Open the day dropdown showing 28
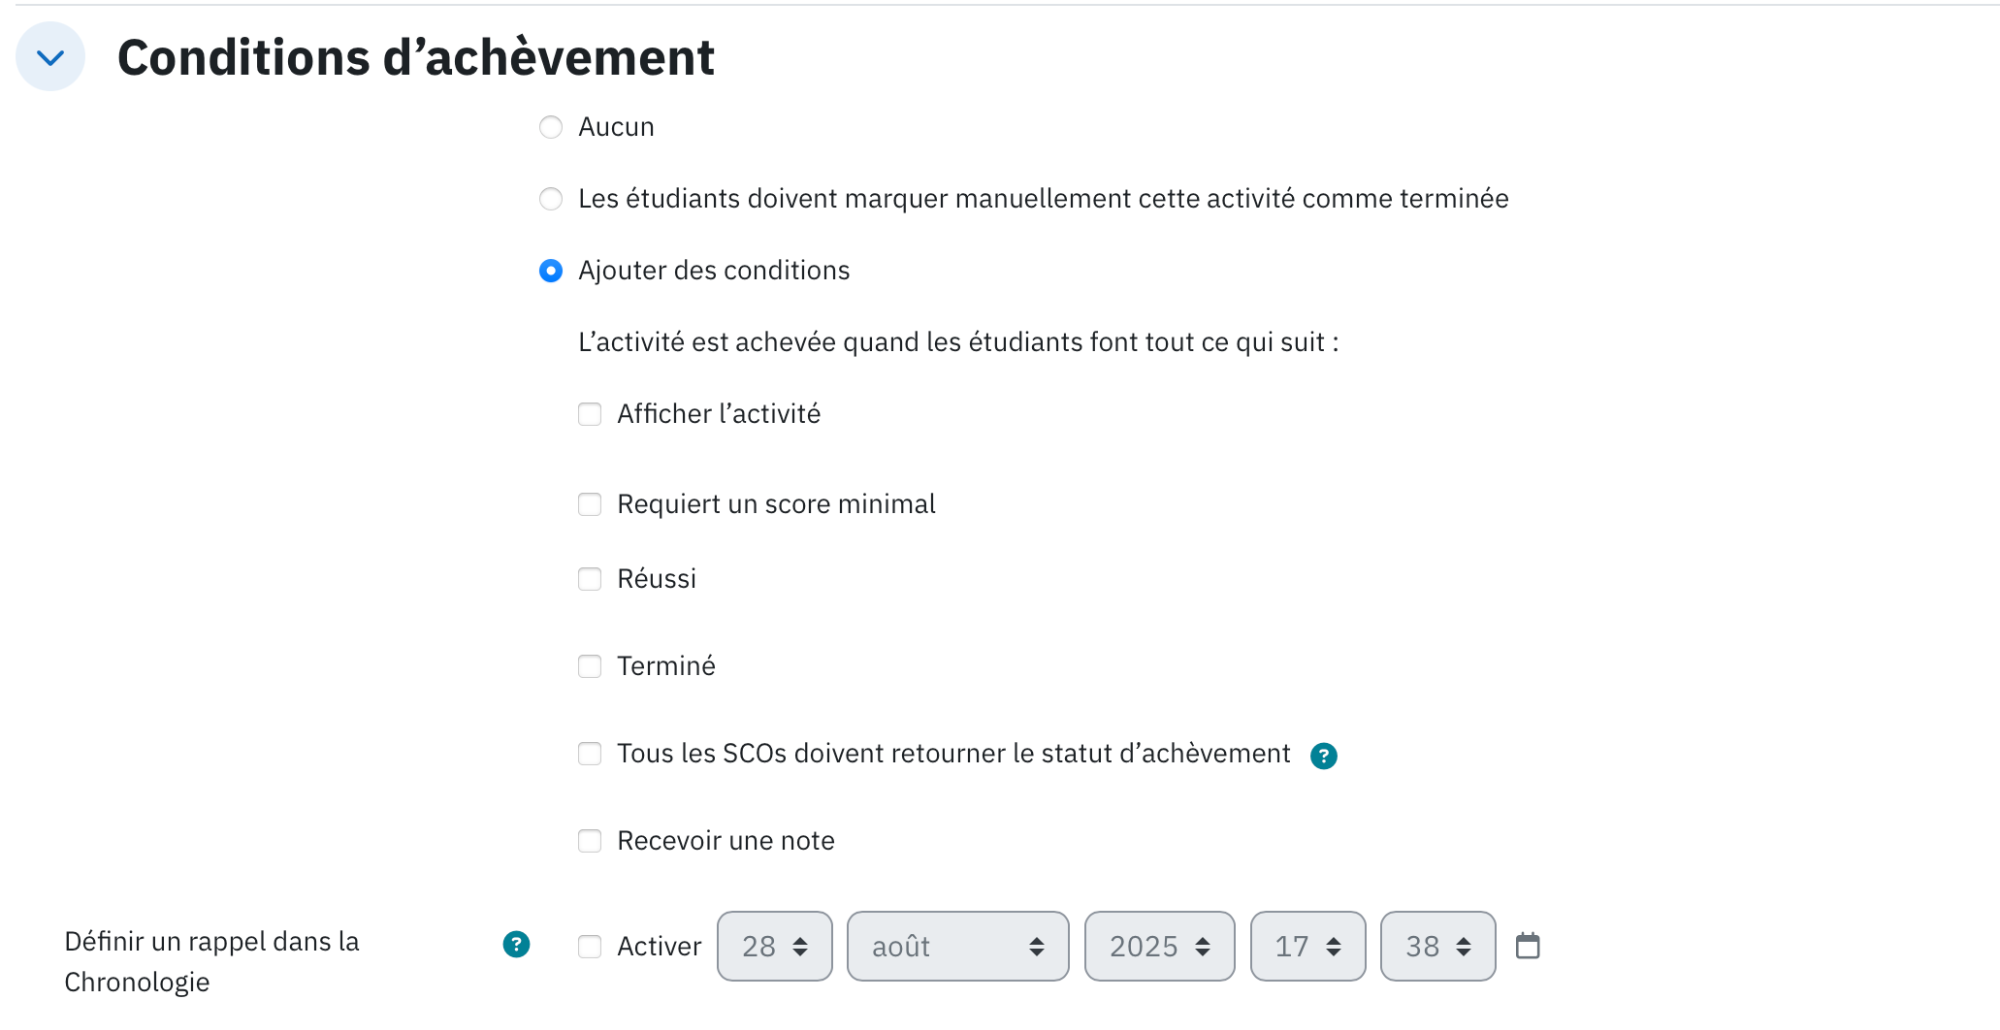Viewport: 2000px width, 1030px height. 775,946
